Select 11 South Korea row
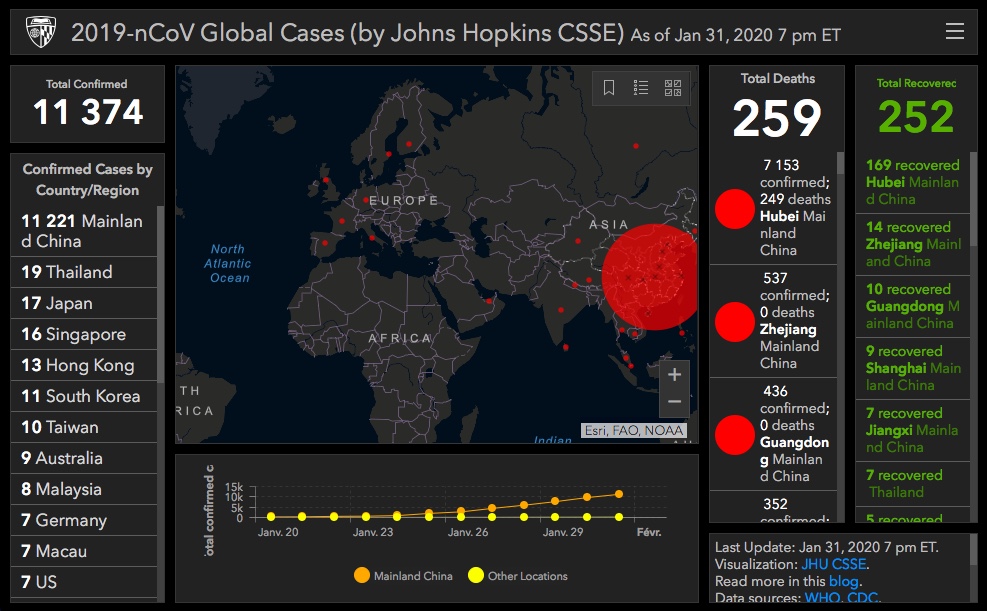This screenshot has height=611, width=987. pyautogui.click(x=84, y=396)
